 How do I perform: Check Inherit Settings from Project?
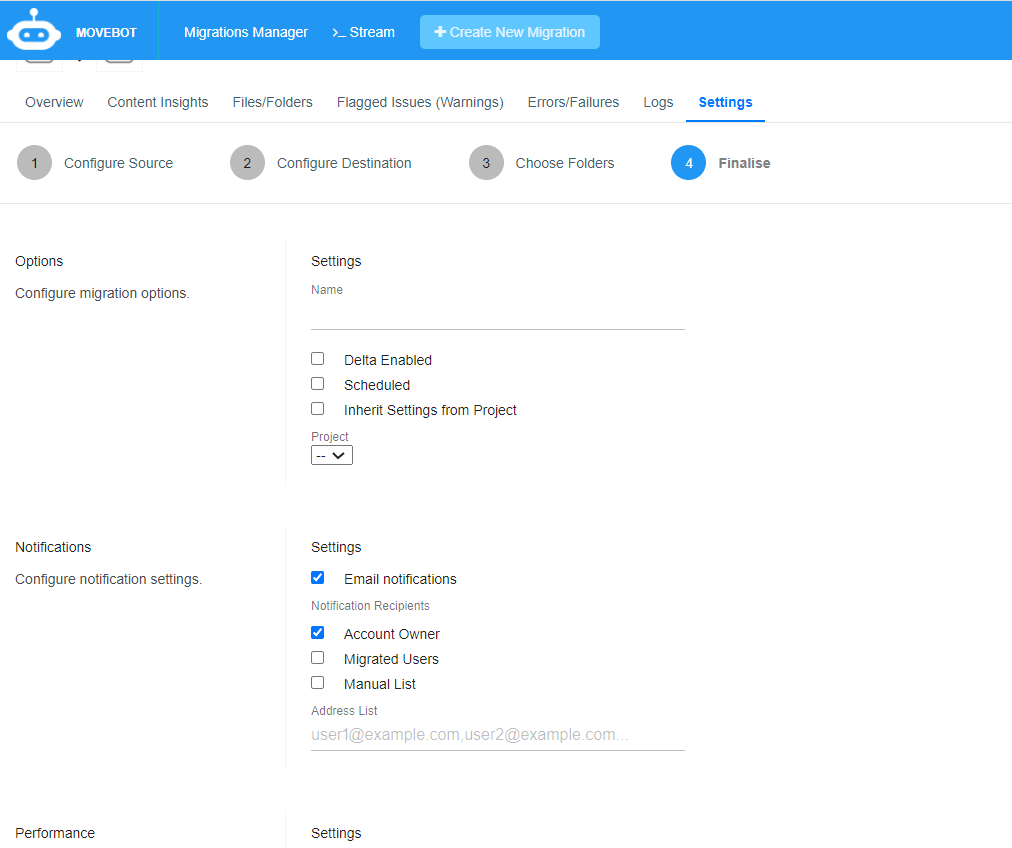pos(318,409)
